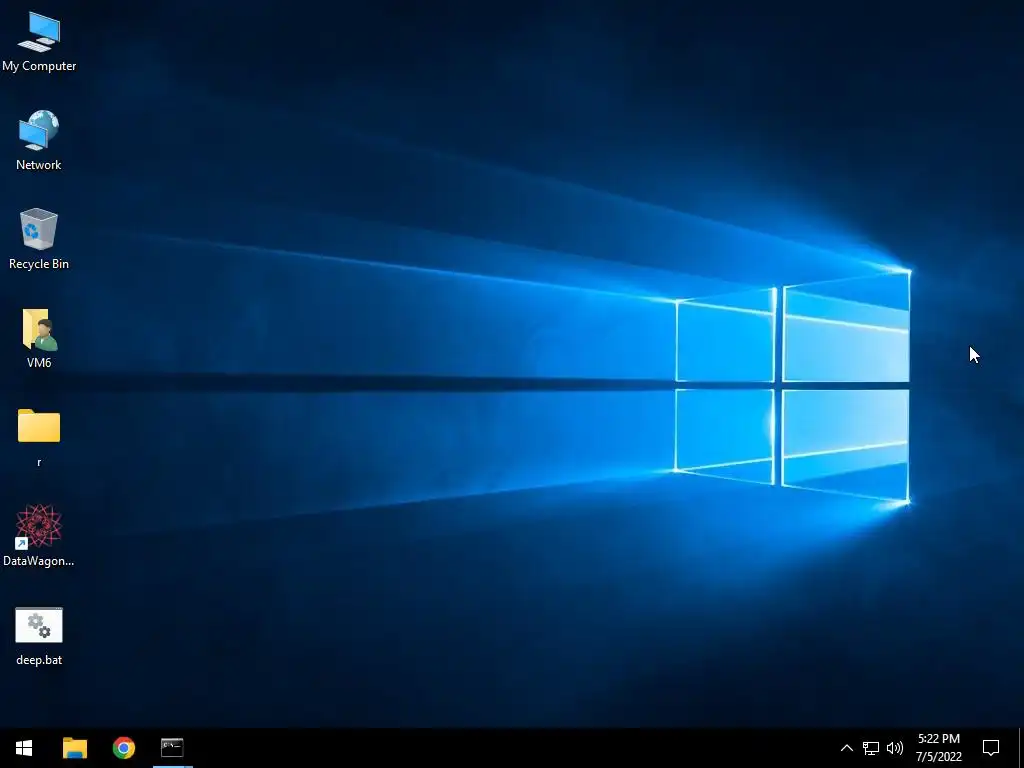The height and width of the screenshot is (768, 1024).
Task: Open the volume speaker tray icon
Action: point(895,748)
